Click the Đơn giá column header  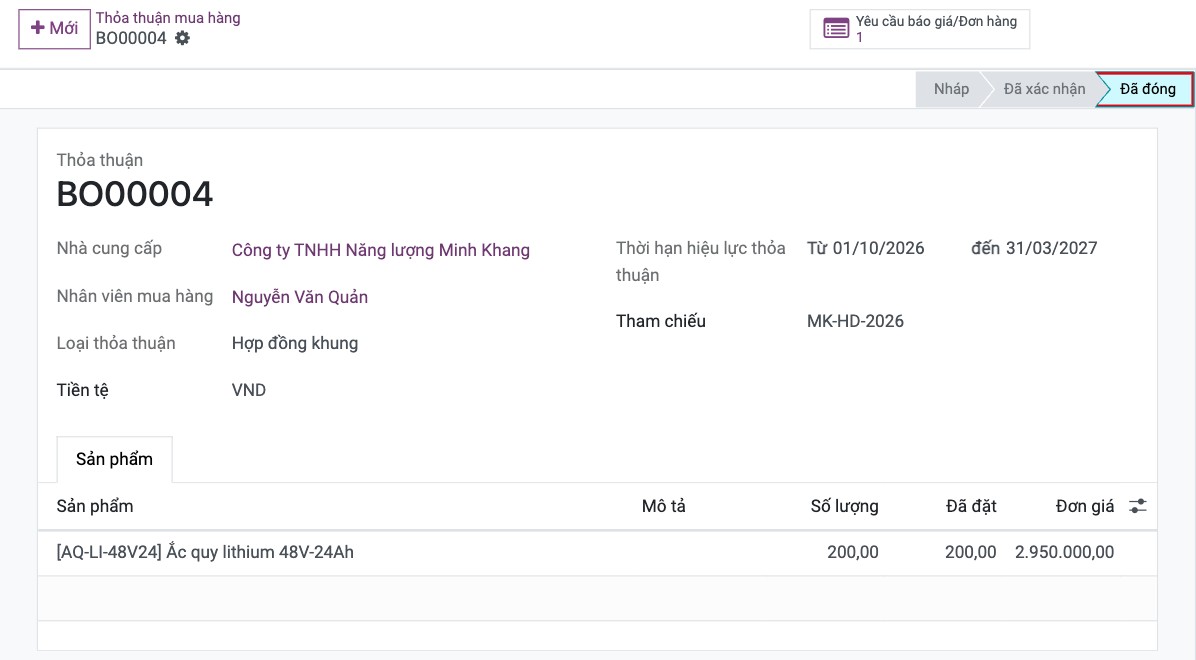tap(1085, 506)
